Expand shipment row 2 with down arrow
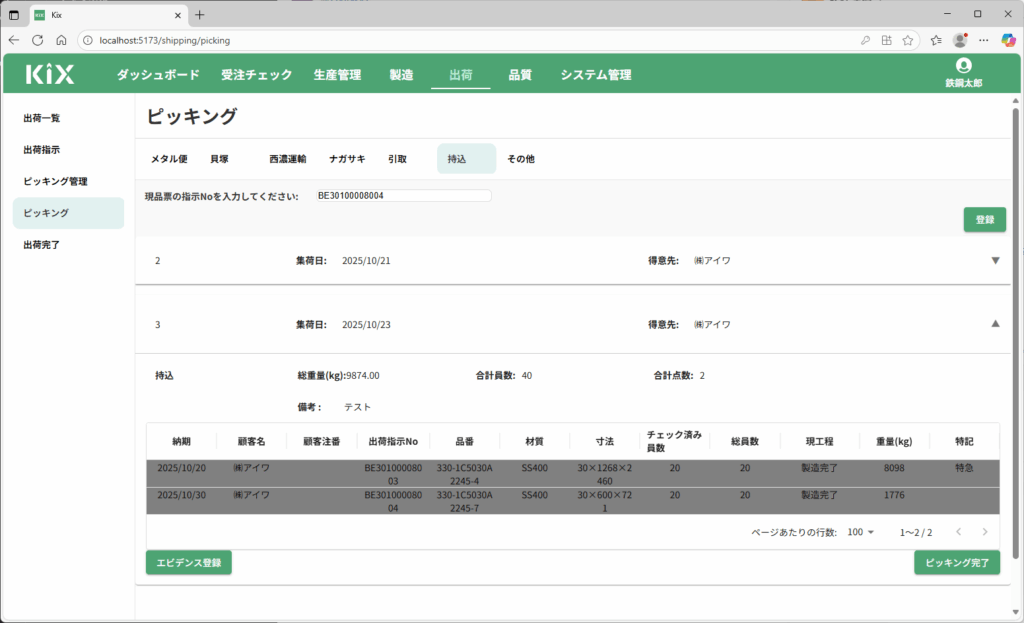The width and height of the screenshot is (1024, 623). [x=994, y=261]
